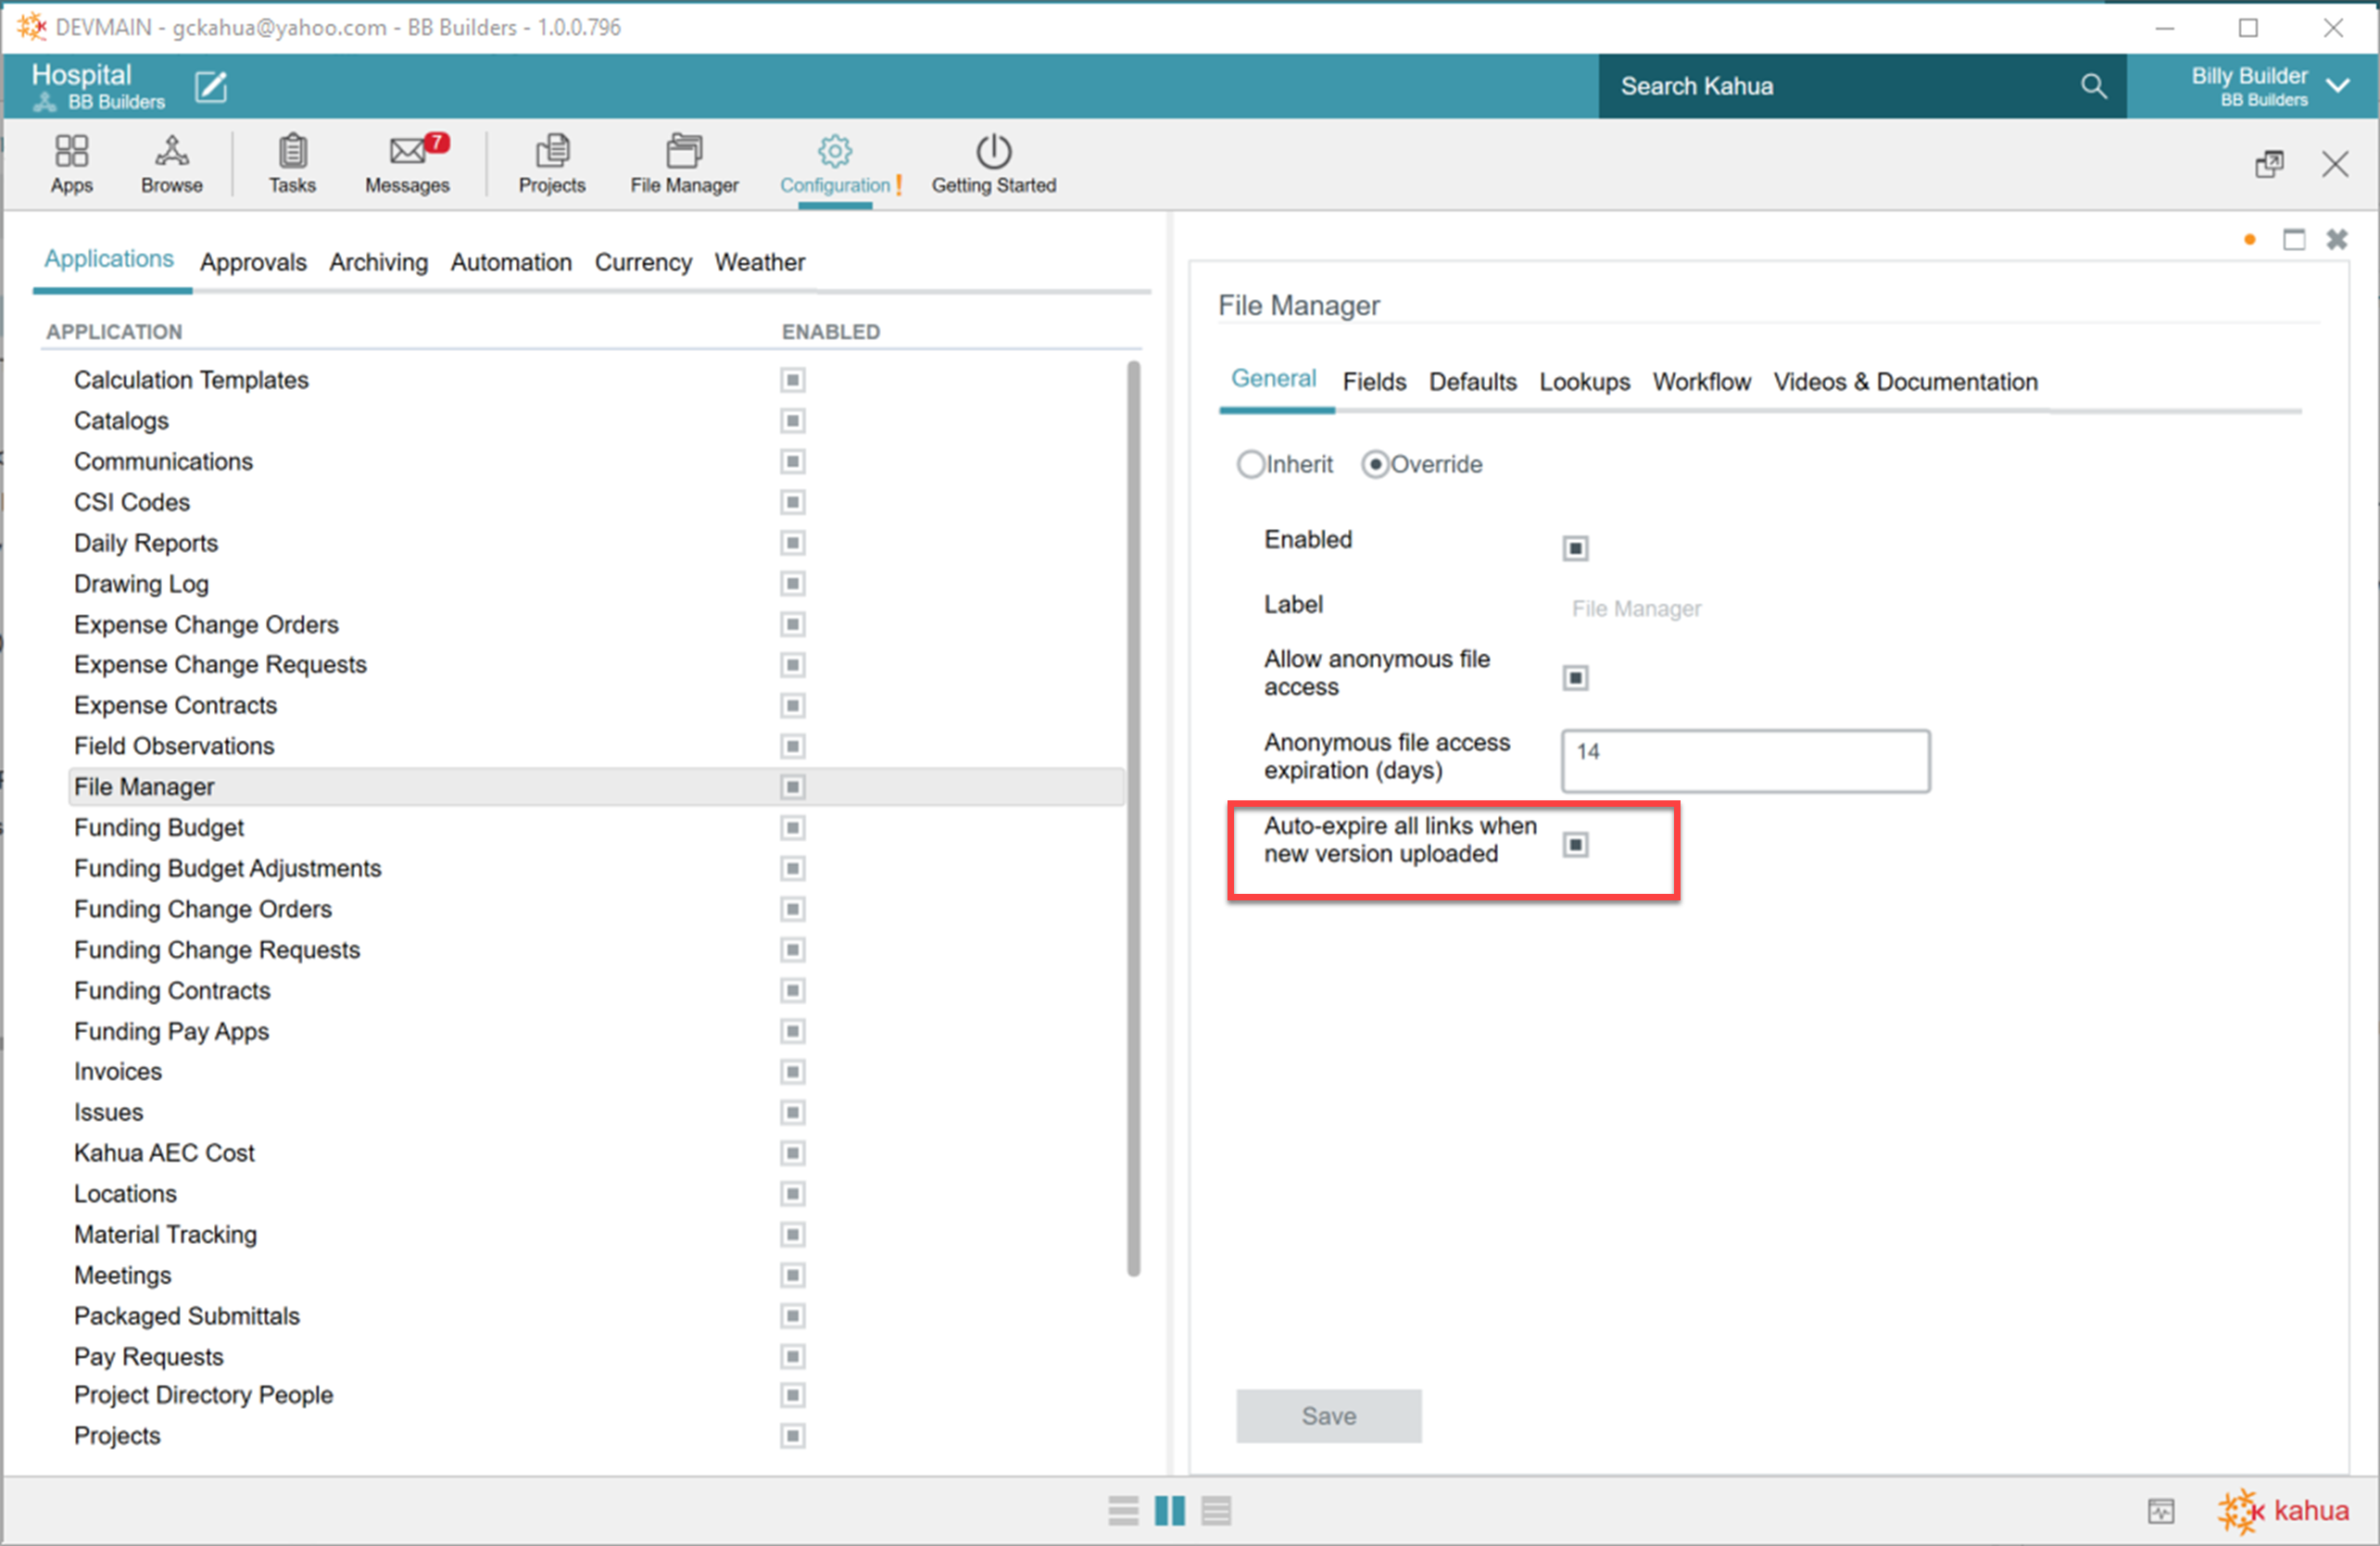Expand Billy Builder user dropdown
2380x1546 pixels.
pyautogui.click(x=2337, y=86)
